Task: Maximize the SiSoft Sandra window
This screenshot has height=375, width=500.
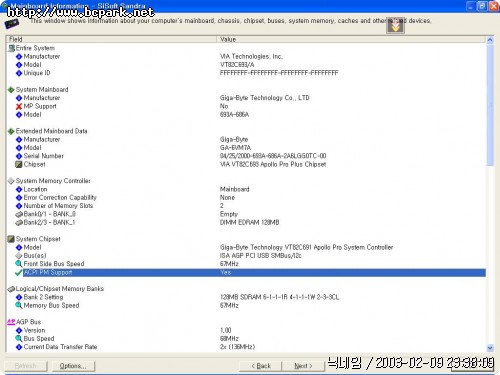Action: click(x=482, y=6)
